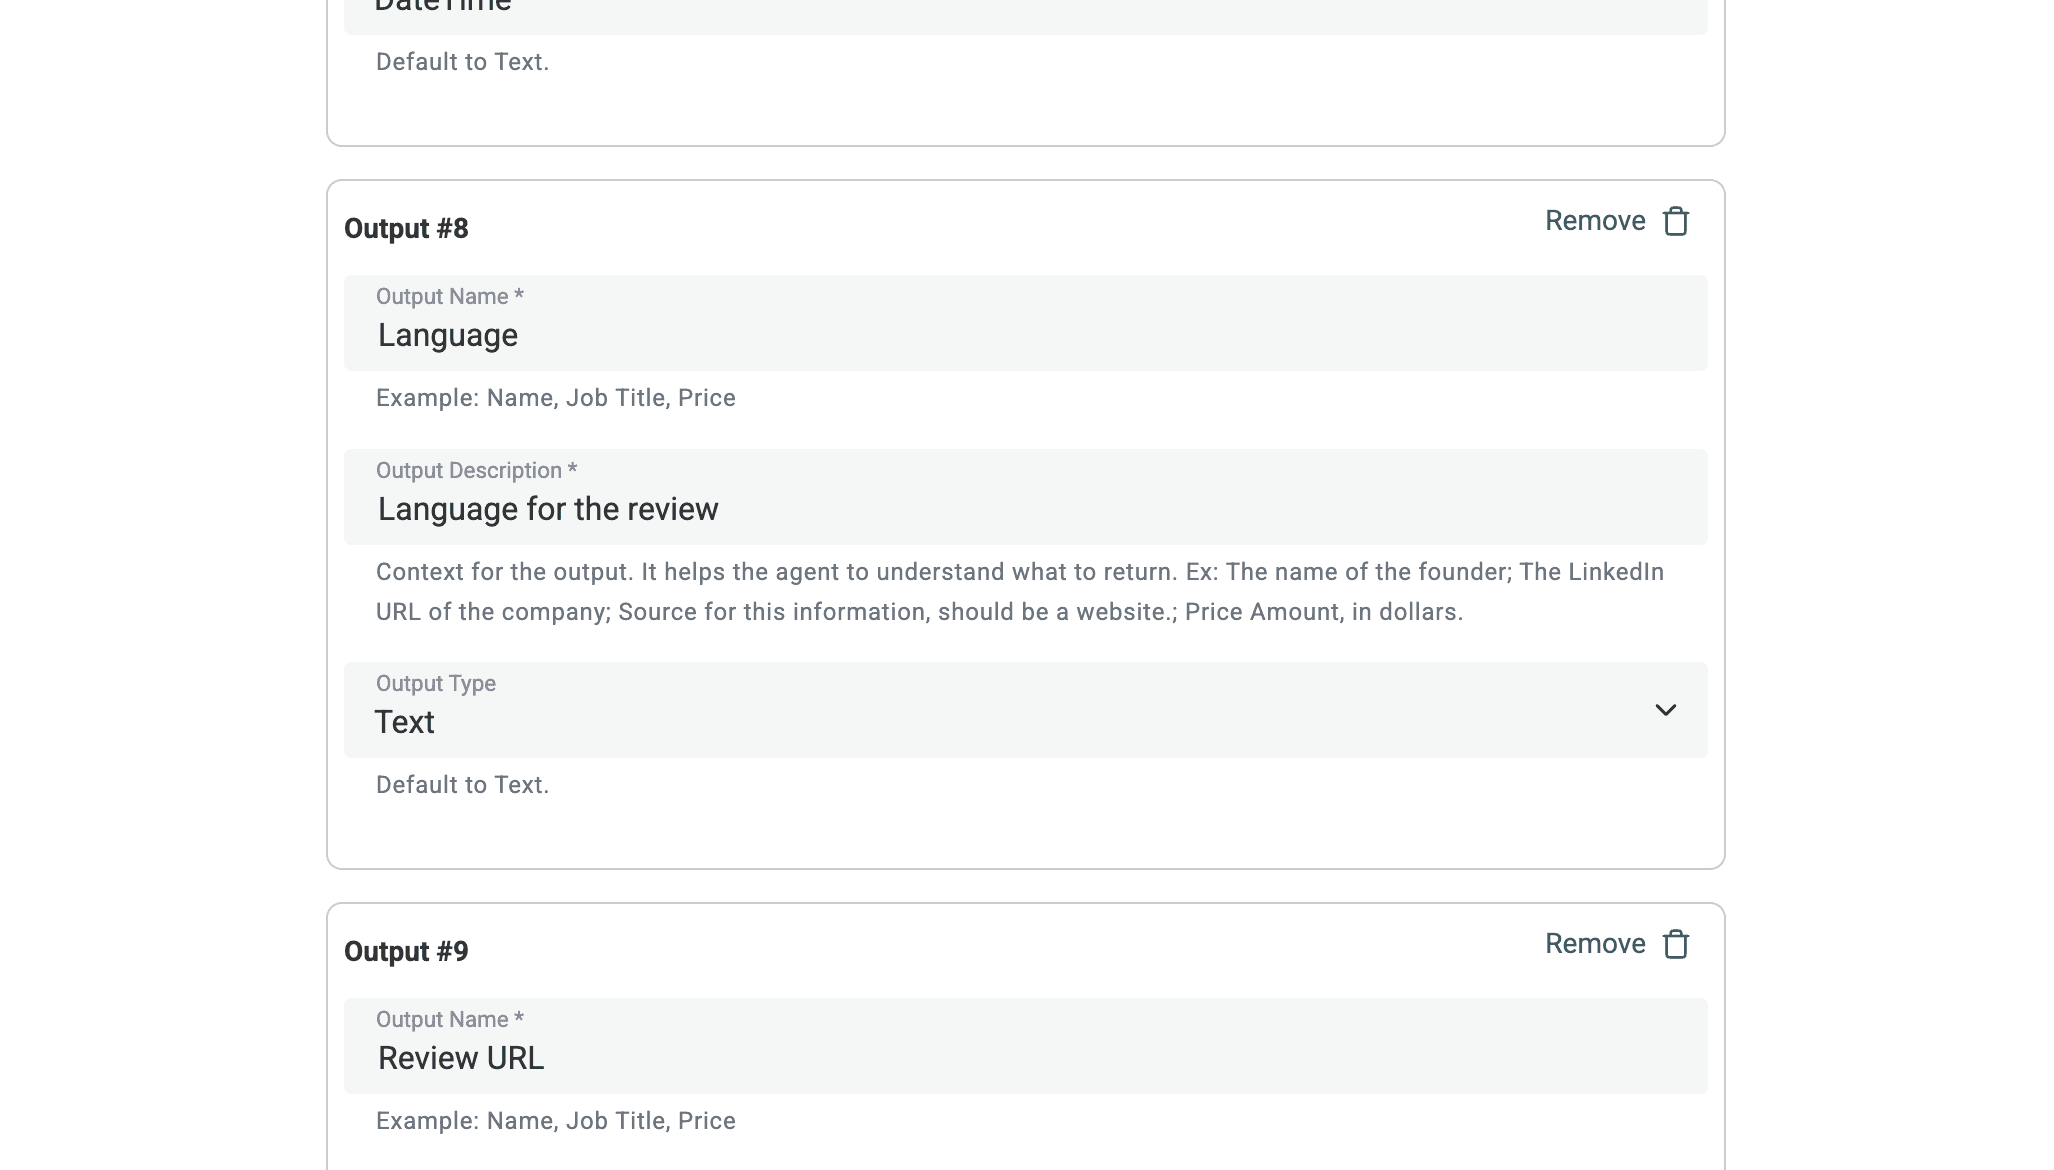Viewport: 2054px width, 1170px height.
Task: Click the Output Name label in Output #8
Action: pos(449,297)
